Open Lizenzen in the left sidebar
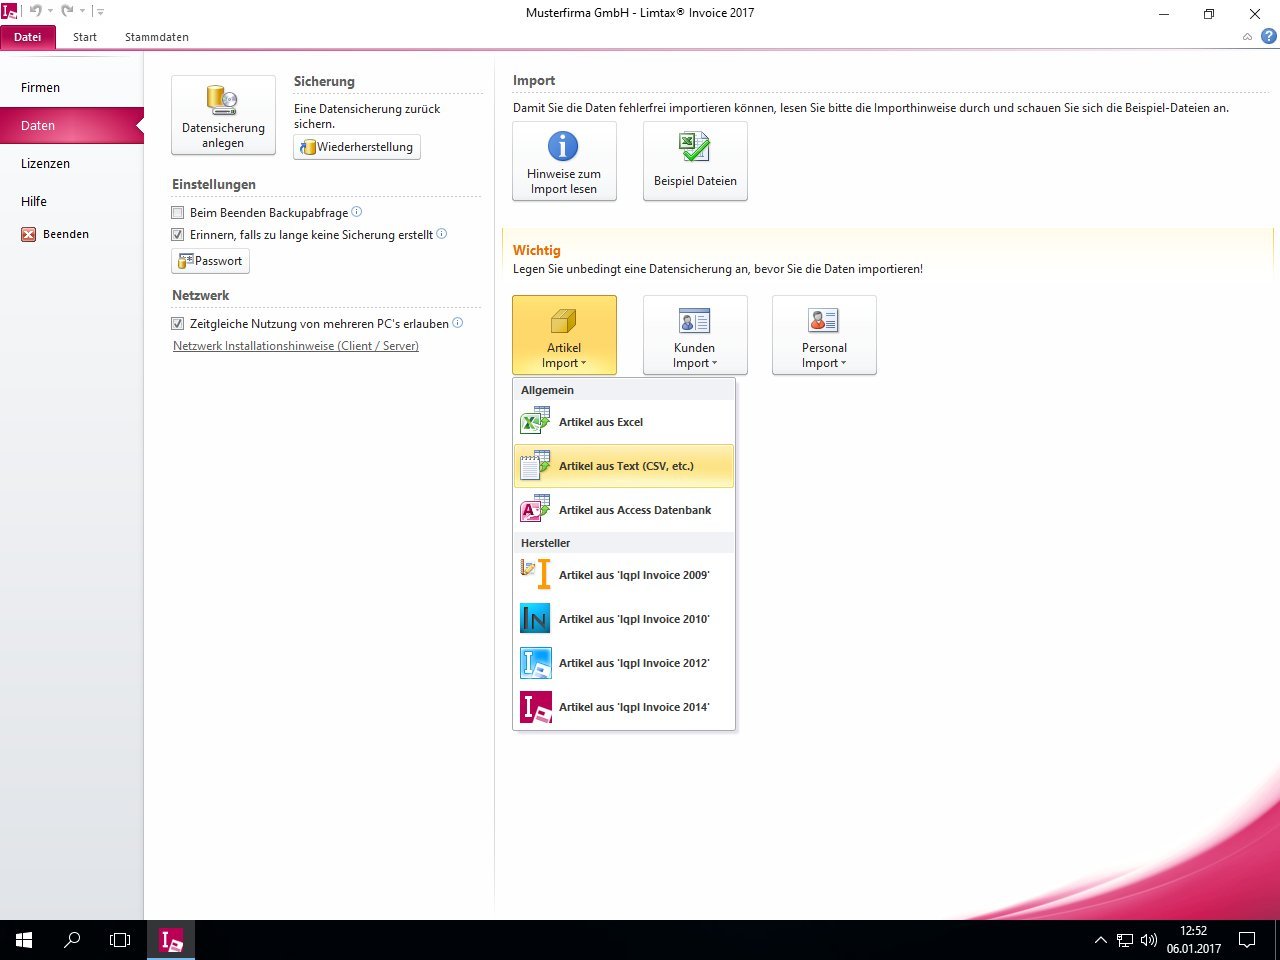 [45, 163]
